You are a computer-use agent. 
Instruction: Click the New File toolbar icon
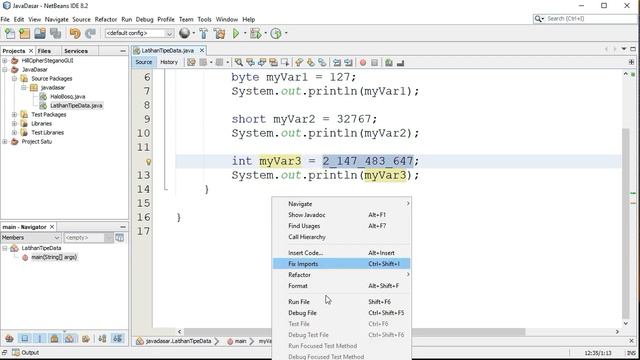9,33
